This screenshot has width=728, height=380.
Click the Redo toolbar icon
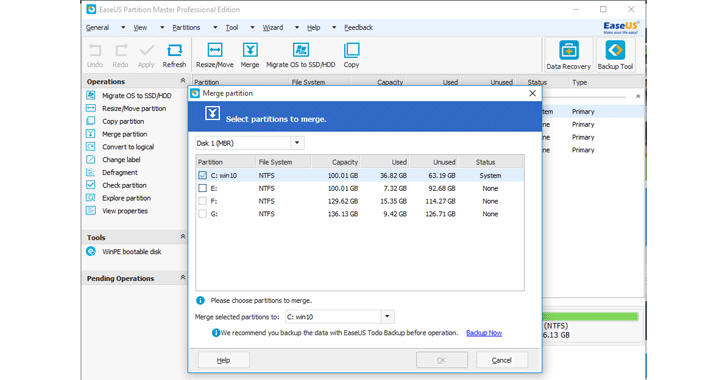pyautogui.click(x=120, y=50)
